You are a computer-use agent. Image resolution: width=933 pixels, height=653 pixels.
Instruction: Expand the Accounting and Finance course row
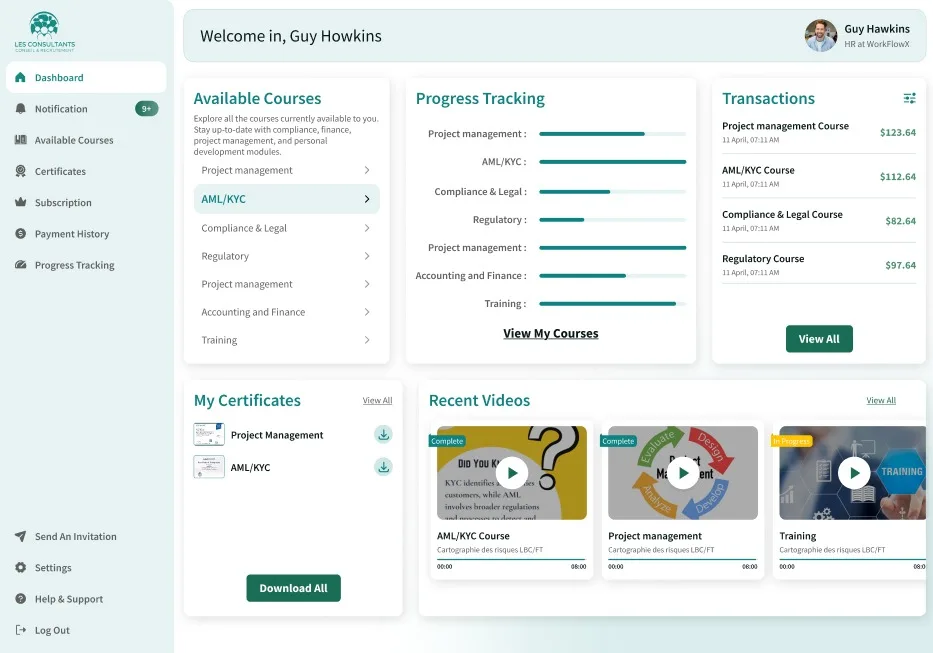tap(286, 312)
